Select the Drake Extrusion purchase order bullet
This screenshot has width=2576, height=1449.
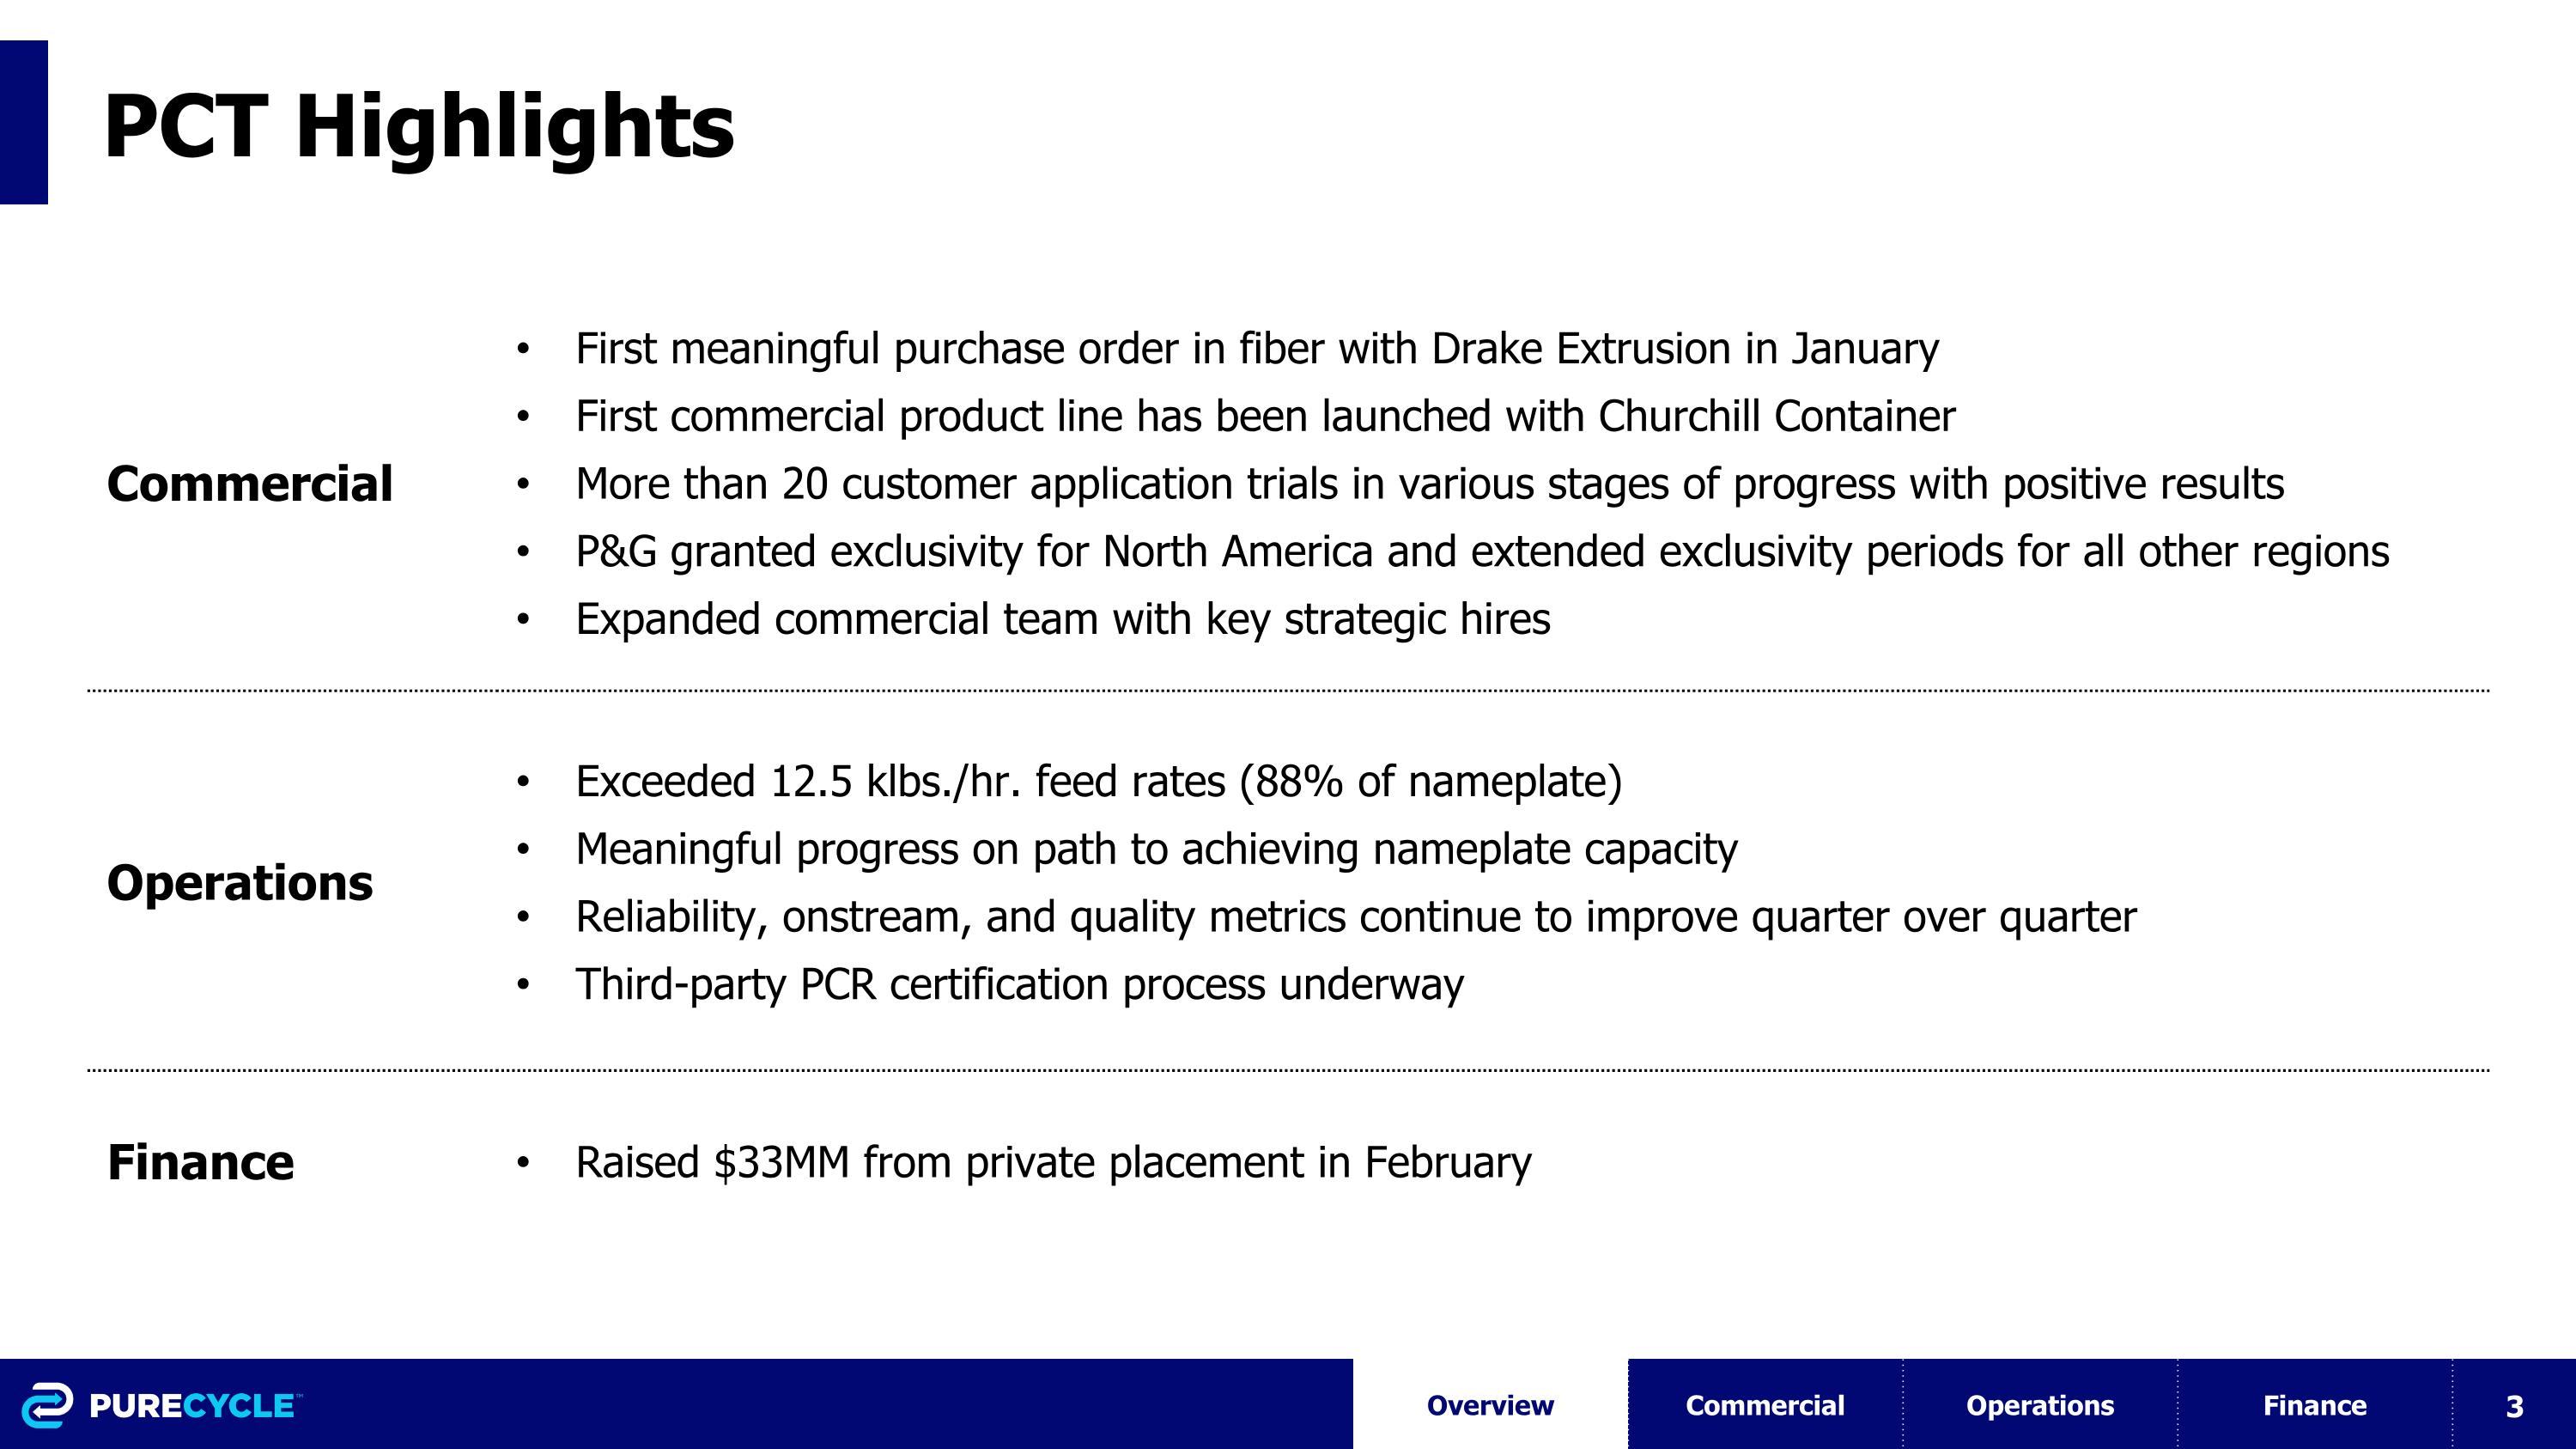point(1257,349)
